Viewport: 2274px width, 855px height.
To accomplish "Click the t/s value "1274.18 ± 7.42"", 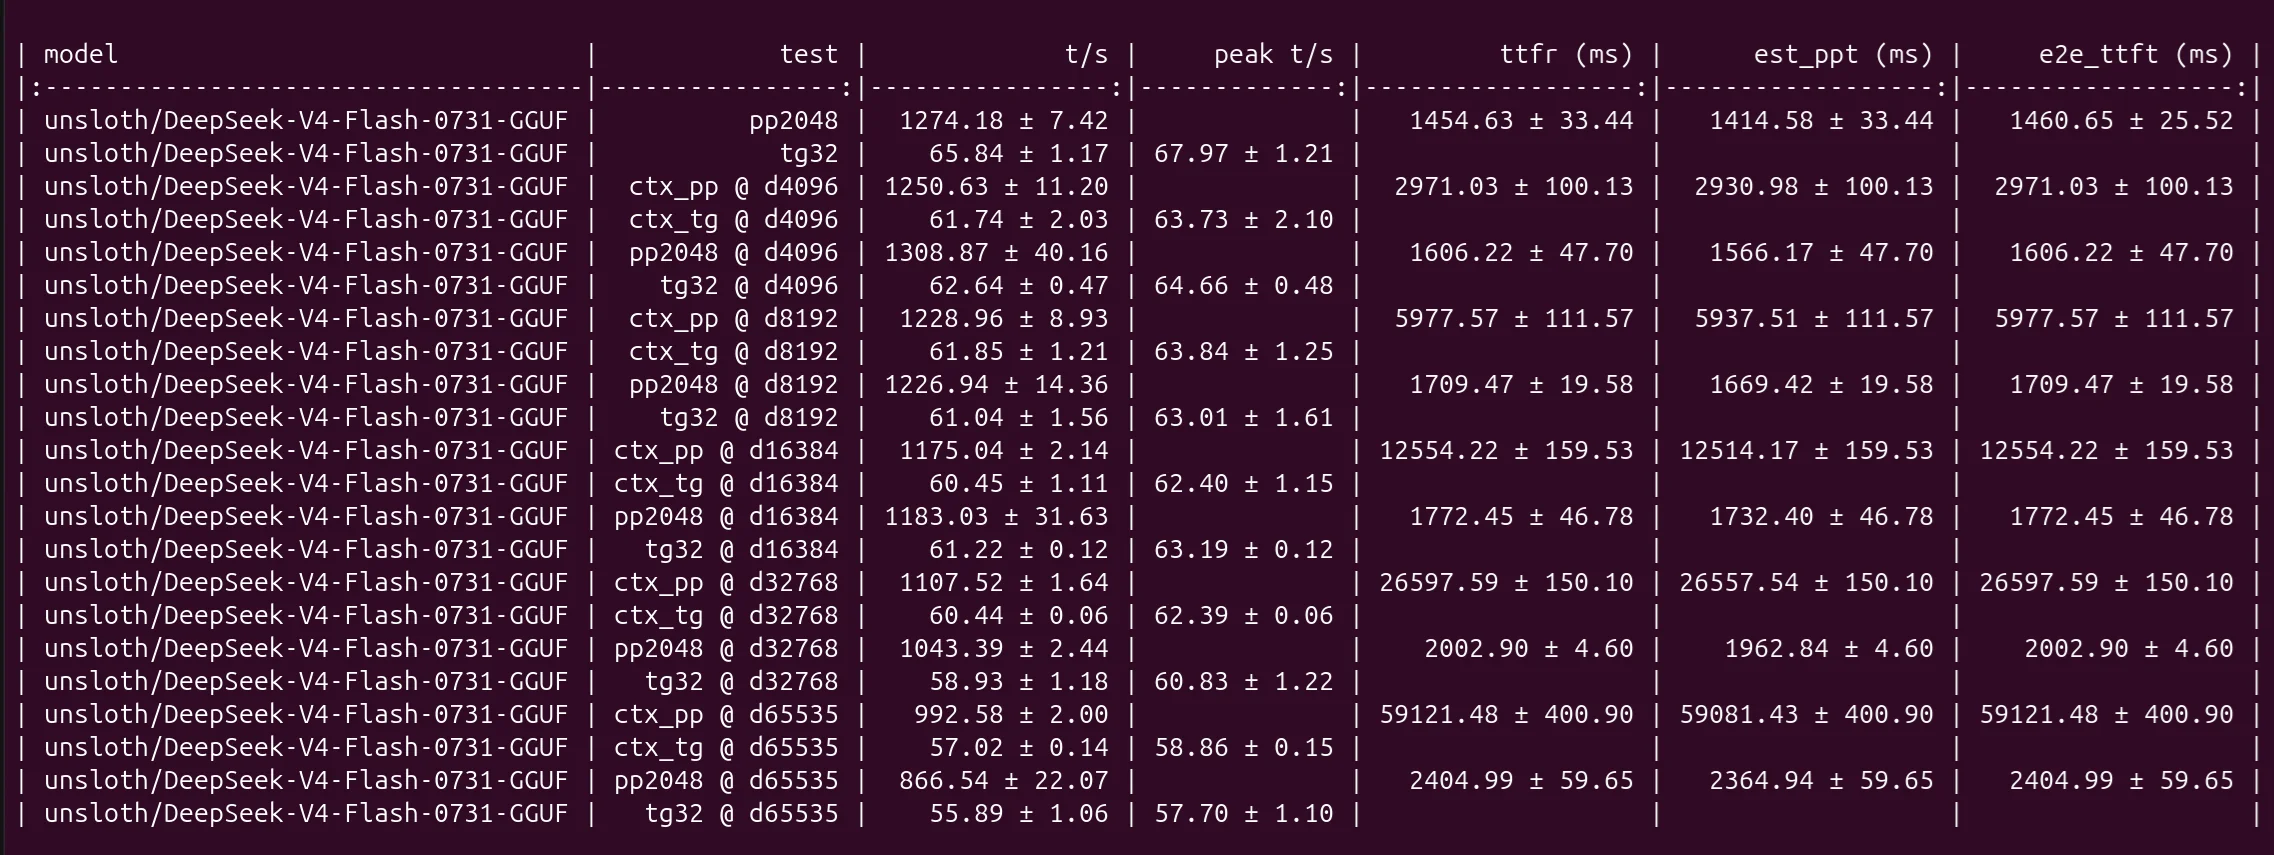I will click(1004, 120).
